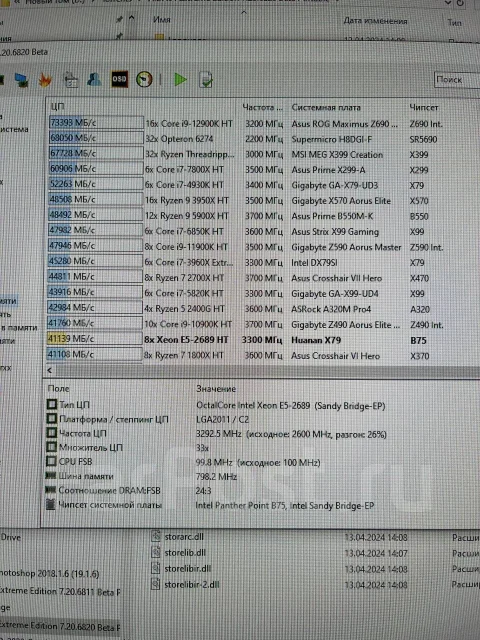Click the icon beside Платформа / степпинг ЦП
480x640 pixels.
coord(51,419)
